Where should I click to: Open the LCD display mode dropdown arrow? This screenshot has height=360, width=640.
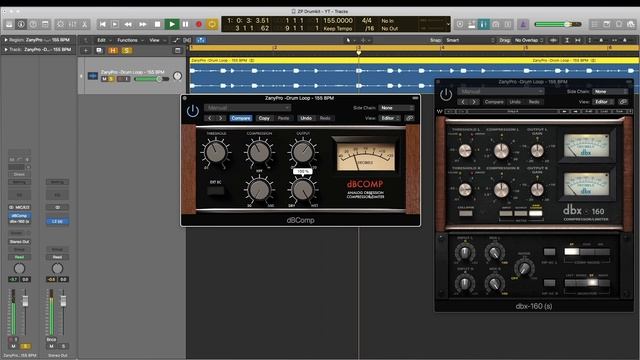(448, 24)
